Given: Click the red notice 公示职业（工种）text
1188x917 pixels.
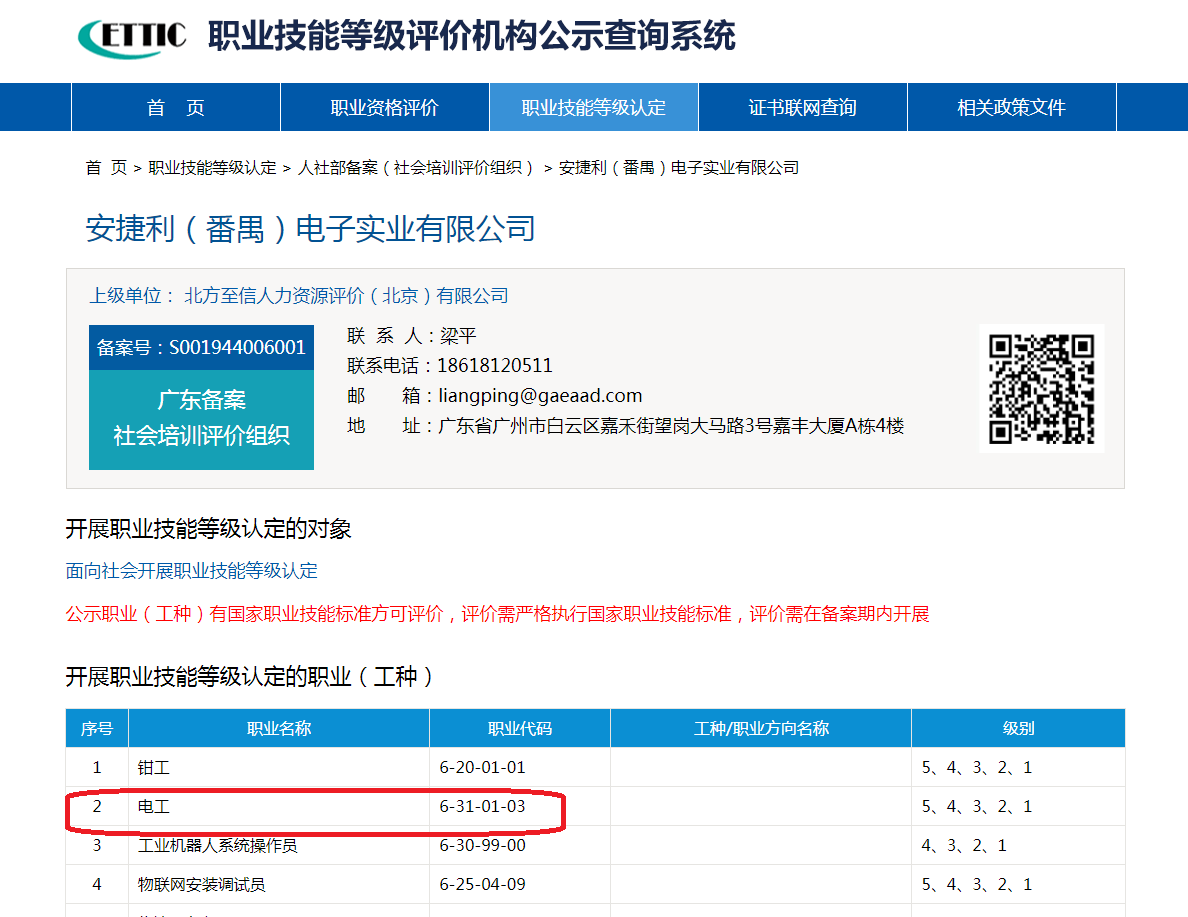Looking at the screenshot, I should 498,614.
